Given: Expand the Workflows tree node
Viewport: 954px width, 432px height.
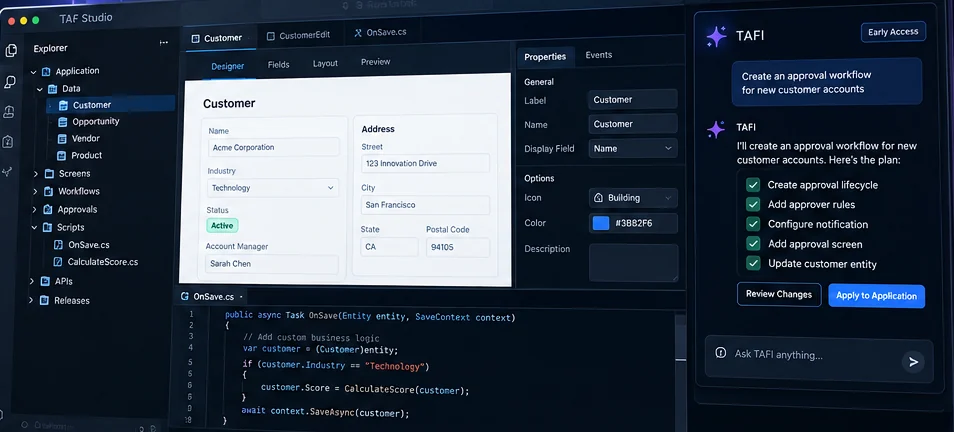Looking at the screenshot, I should pos(35,192).
